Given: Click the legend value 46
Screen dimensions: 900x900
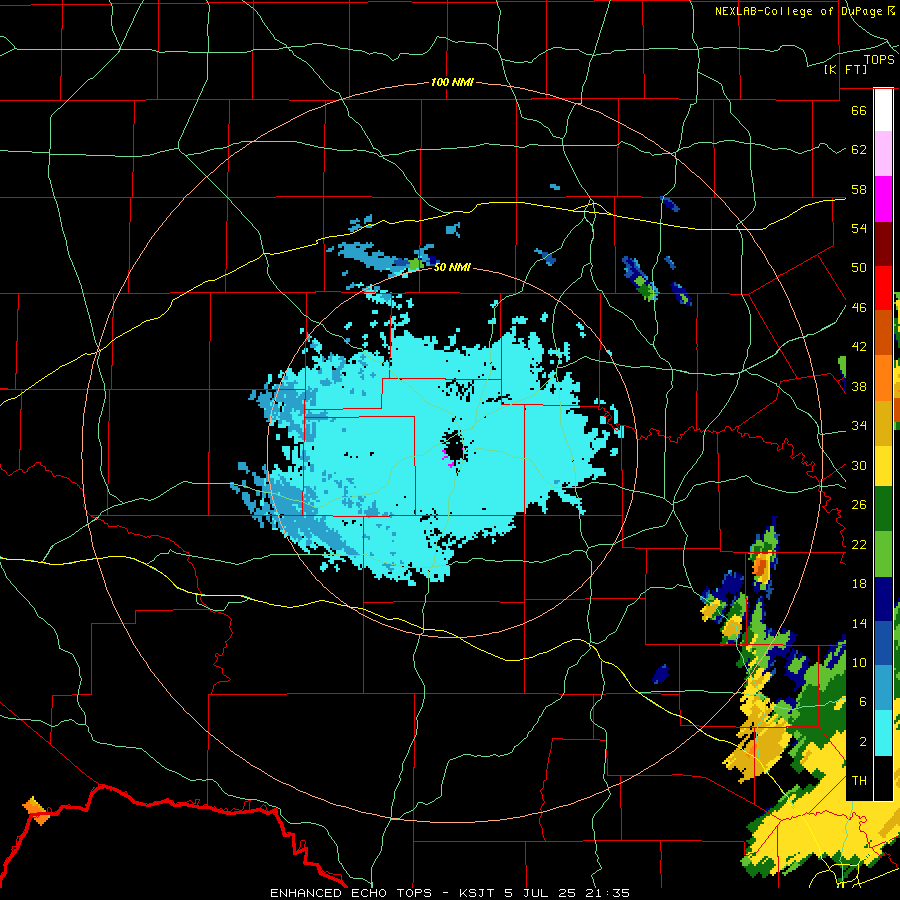Looking at the screenshot, I should pyautogui.click(x=859, y=308).
